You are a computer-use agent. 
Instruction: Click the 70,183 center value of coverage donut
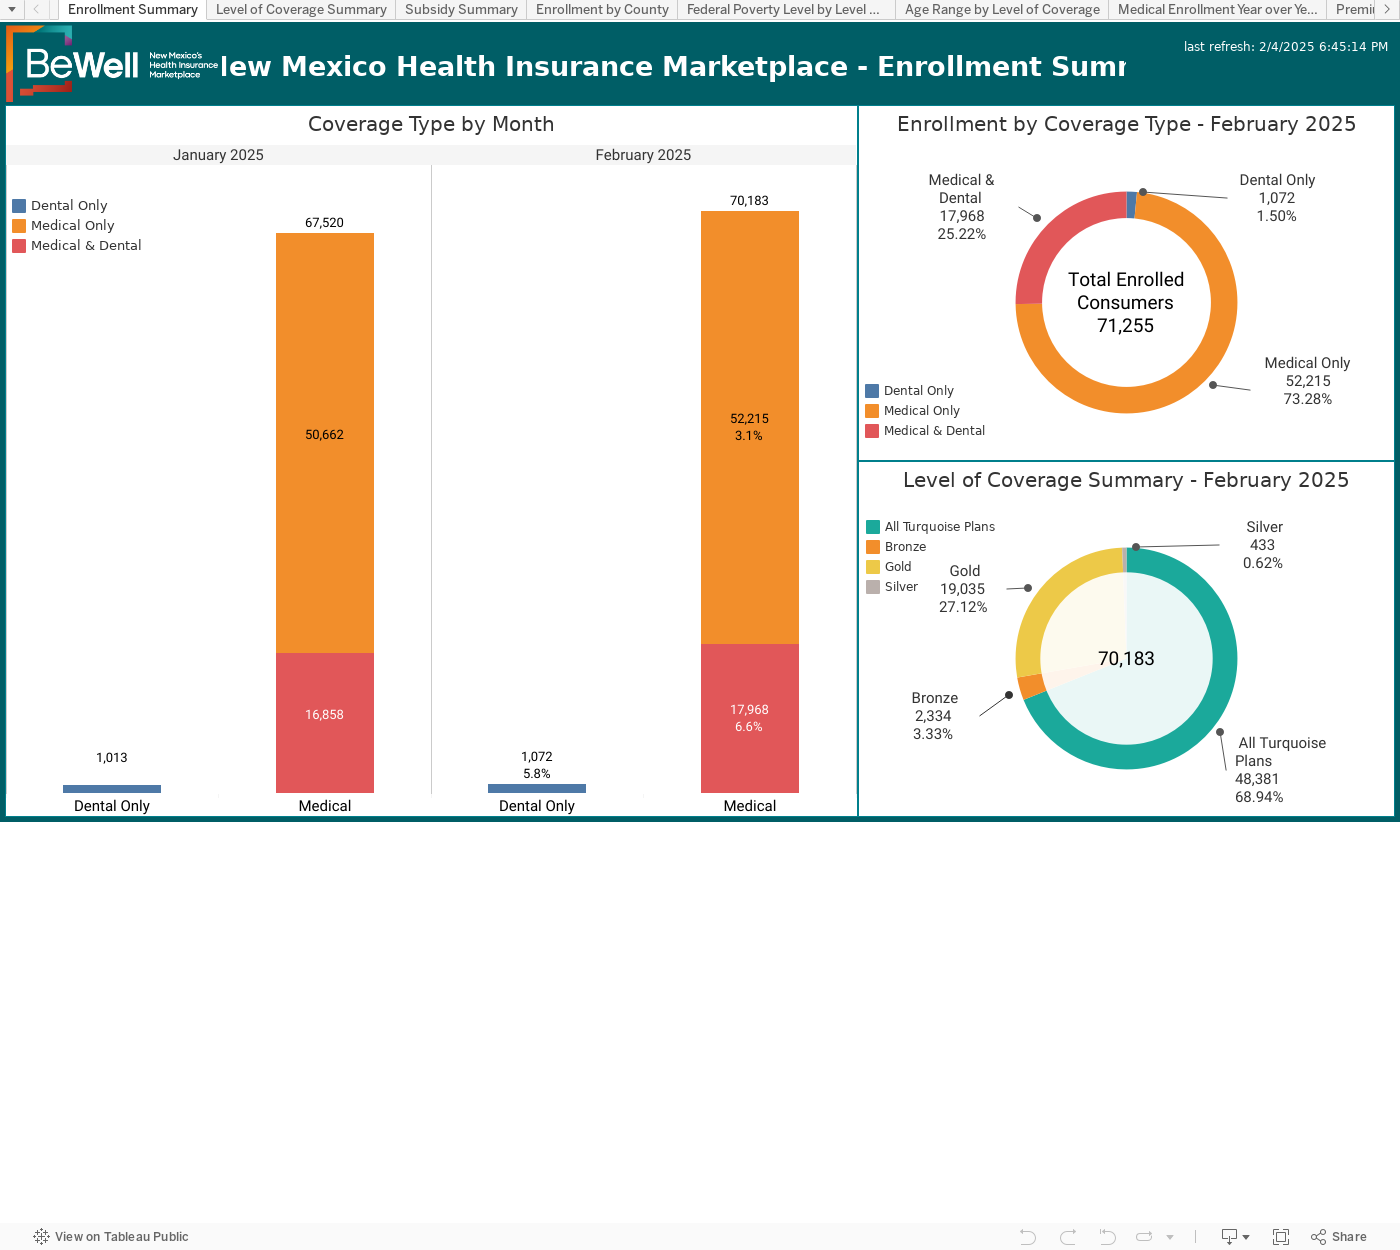click(x=1126, y=659)
